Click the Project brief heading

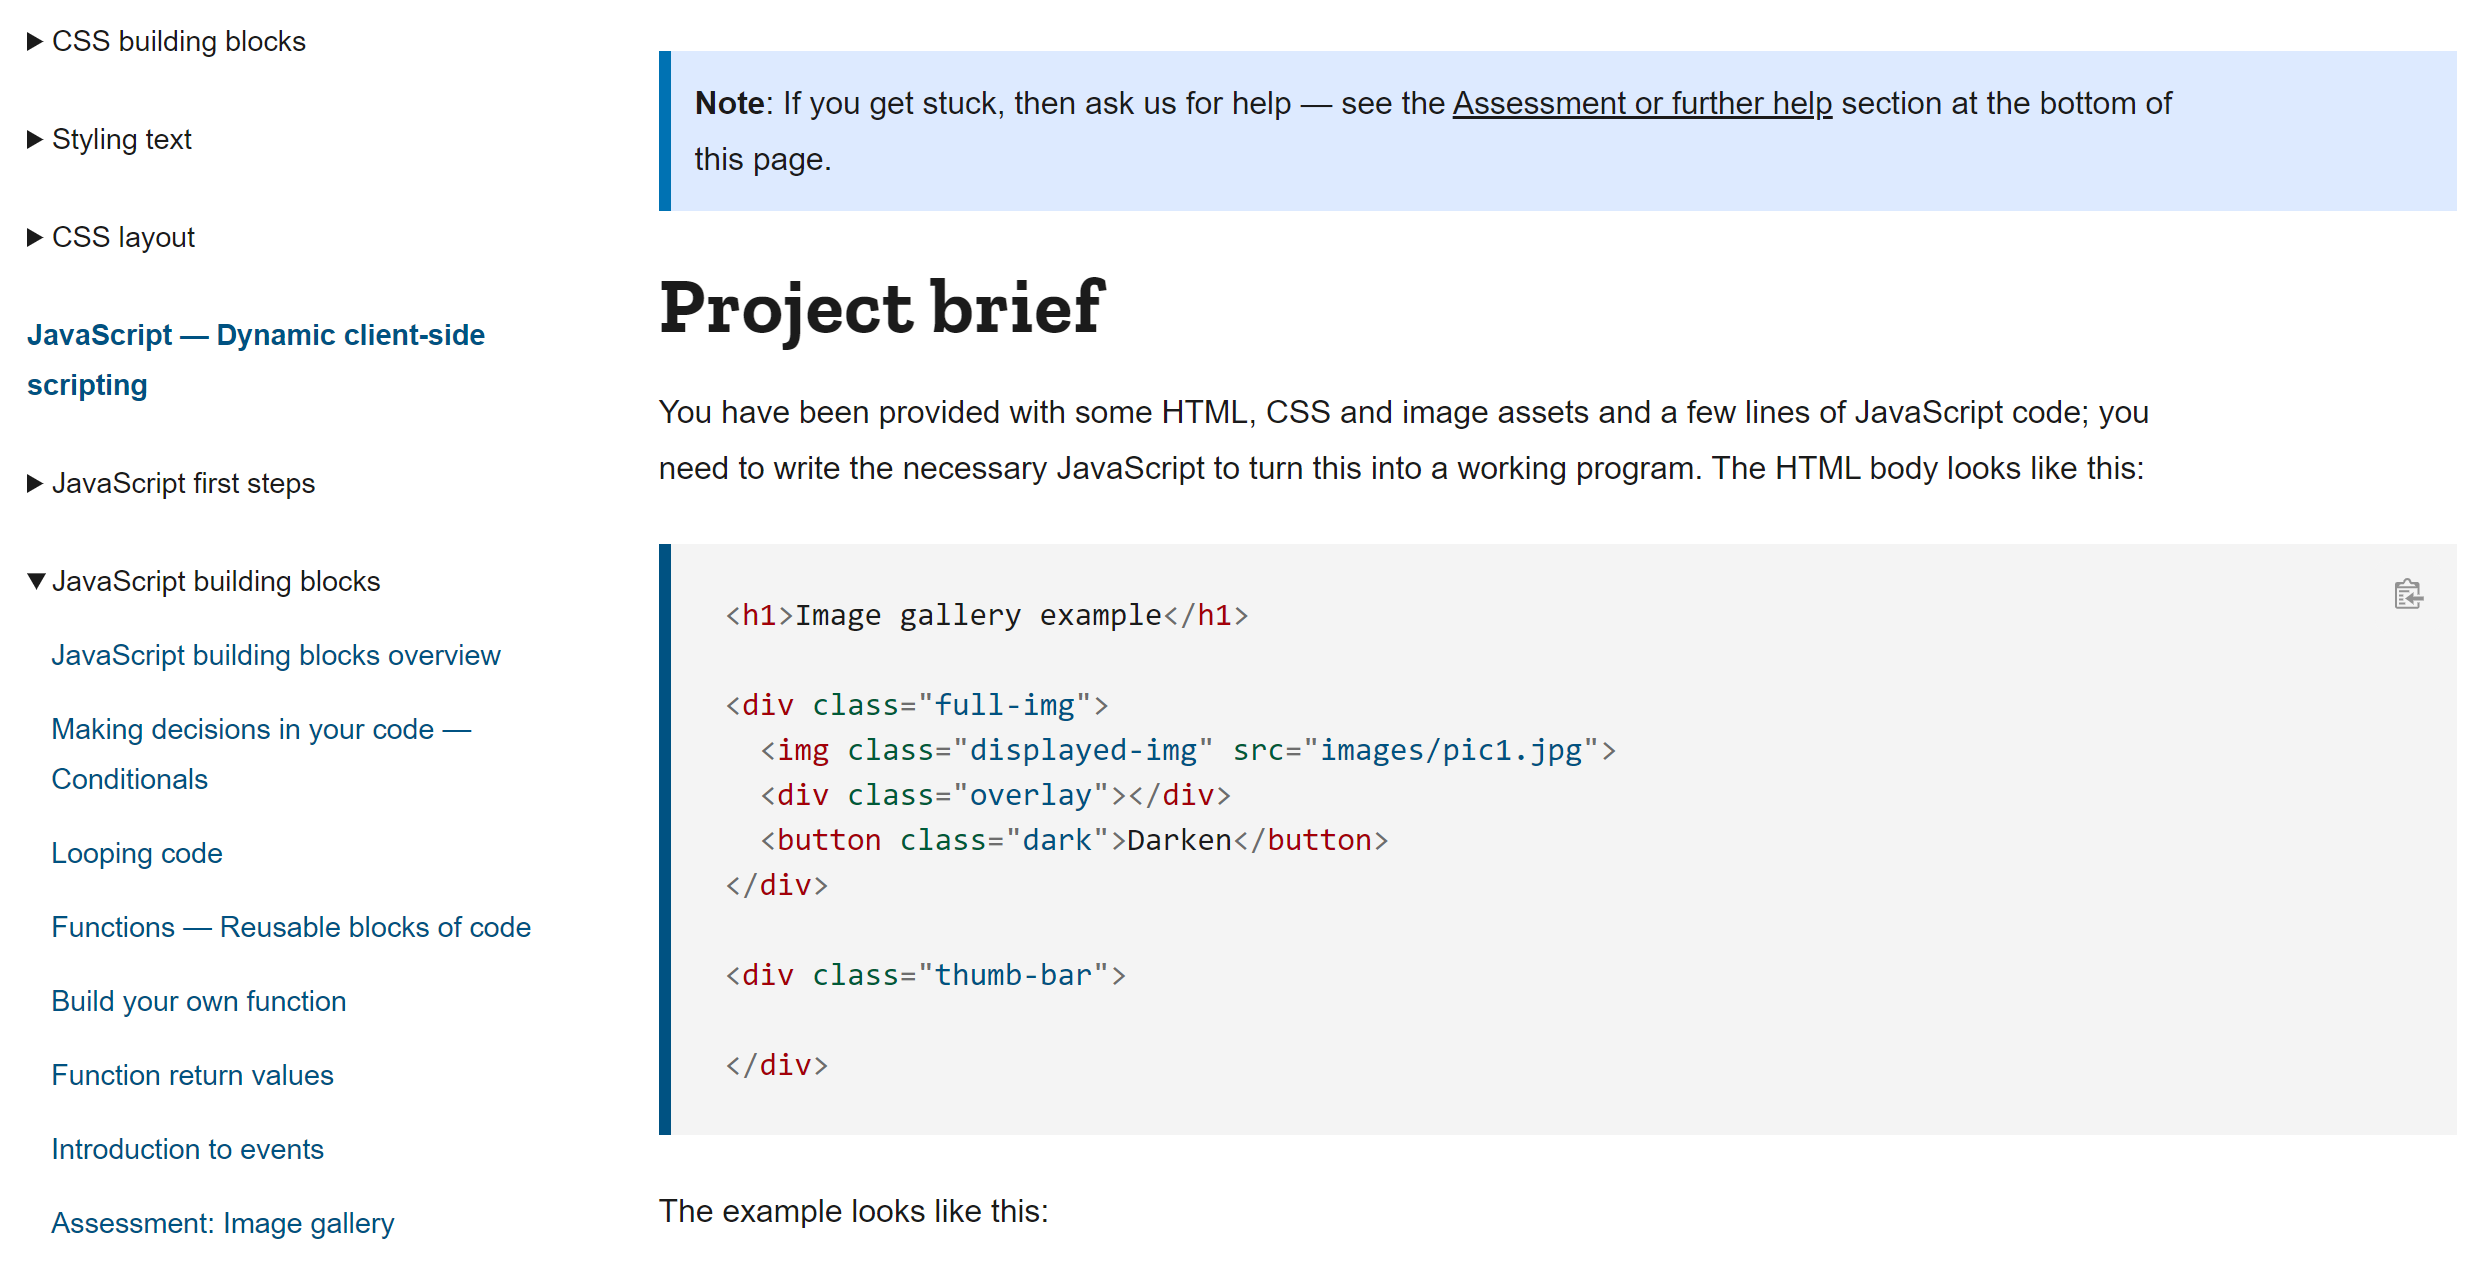coord(881,307)
